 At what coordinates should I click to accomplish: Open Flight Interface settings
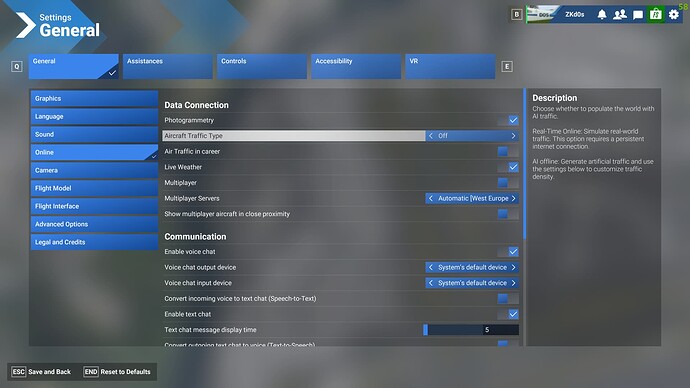(94, 206)
